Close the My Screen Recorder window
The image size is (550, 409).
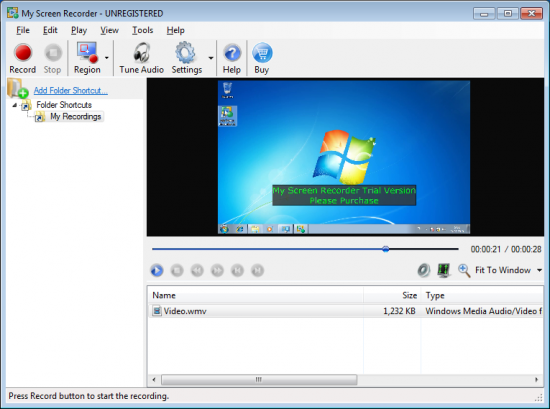click(x=531, y=14)
